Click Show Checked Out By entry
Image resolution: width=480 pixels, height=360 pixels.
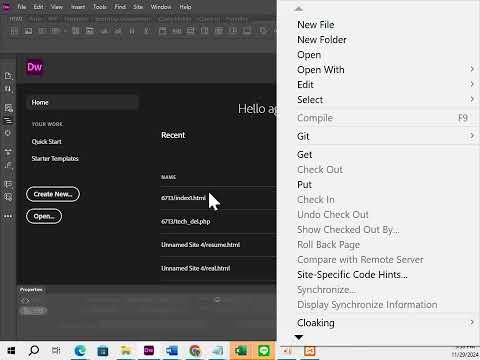(348, 230)
